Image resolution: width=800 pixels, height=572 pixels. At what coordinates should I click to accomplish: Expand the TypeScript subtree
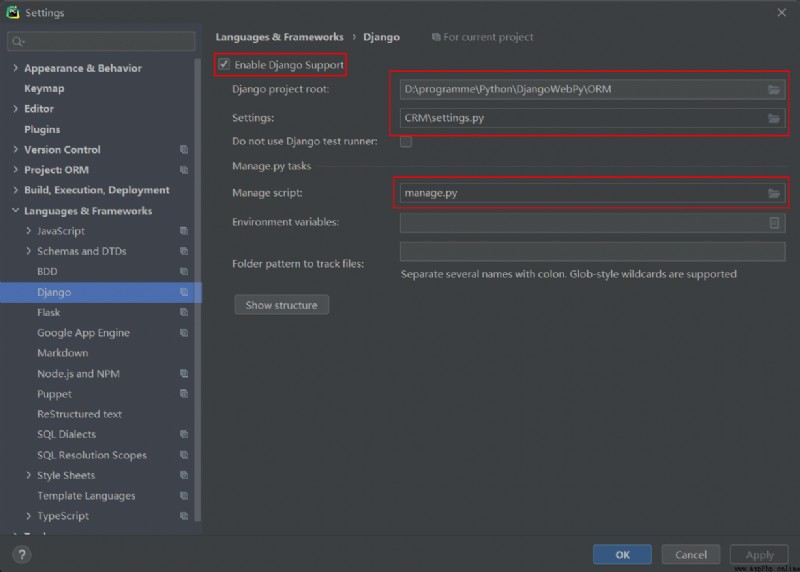[x=29, y=516]
